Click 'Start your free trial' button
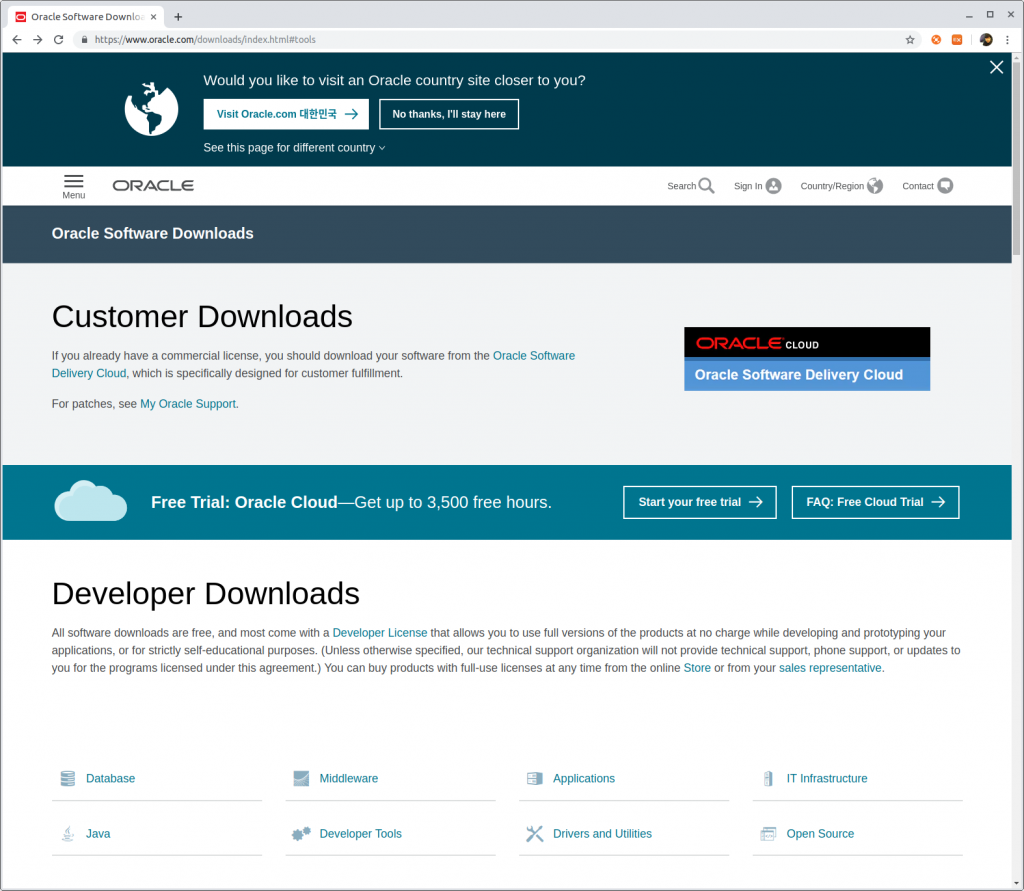The width and height of the screenshot is (1024, 891). (x=699, y=502)
